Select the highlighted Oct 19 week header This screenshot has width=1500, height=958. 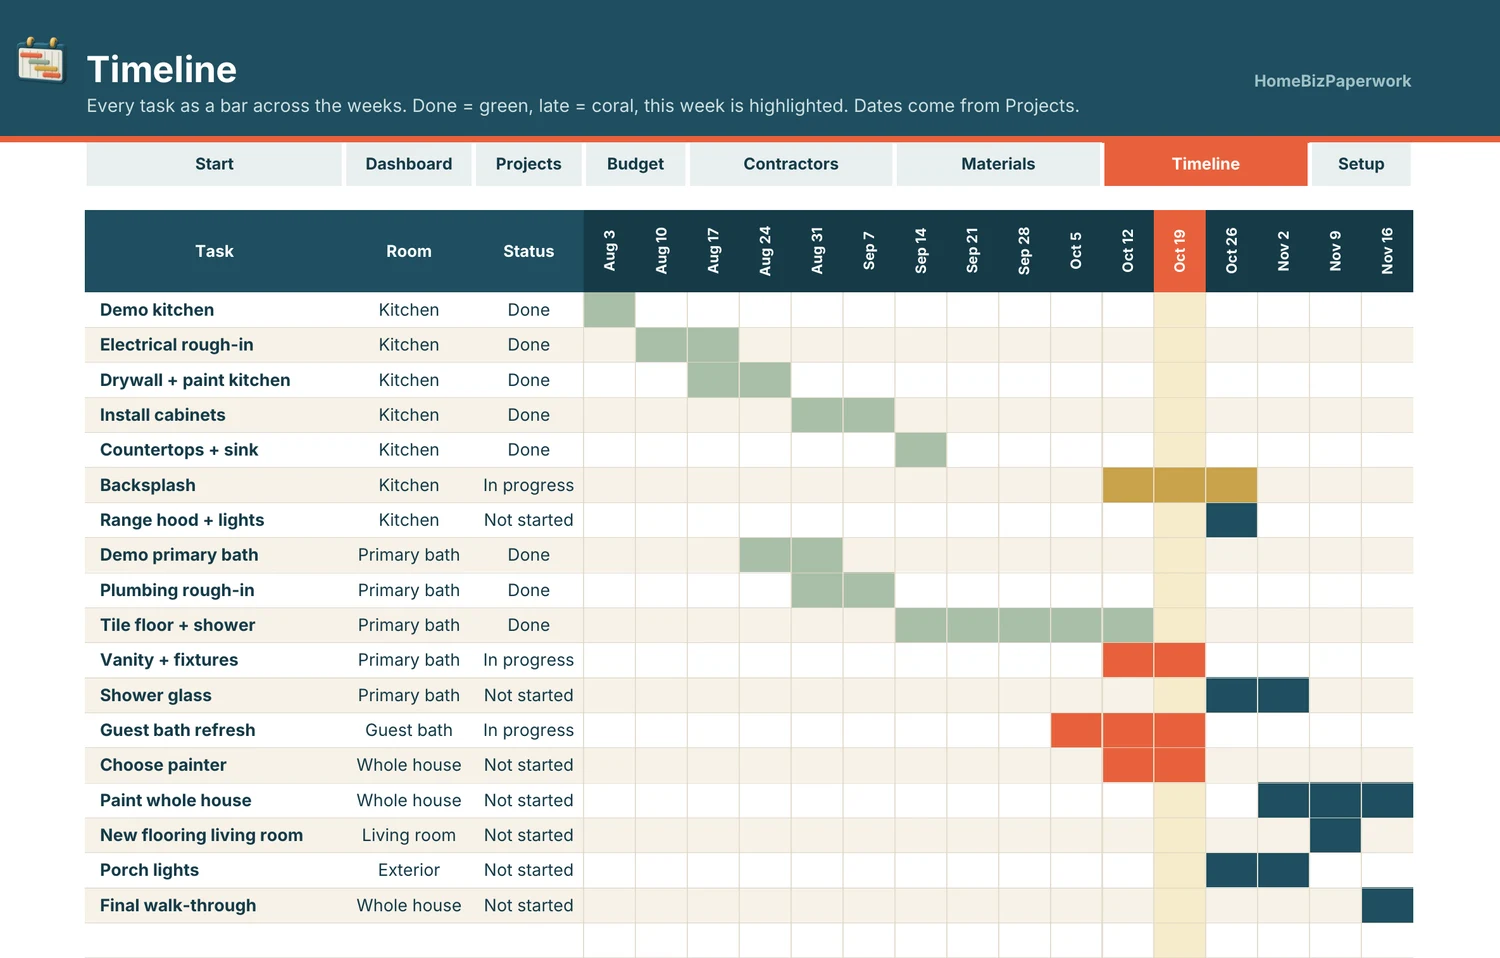tap(1180, 251)
